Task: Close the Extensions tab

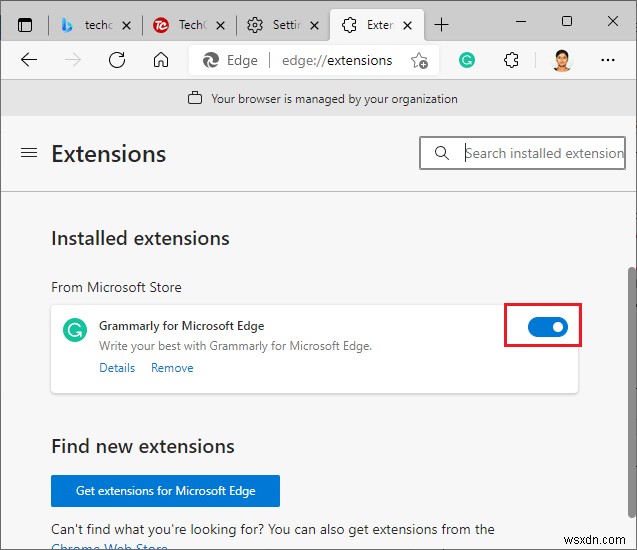Action: tap(410, 25)
